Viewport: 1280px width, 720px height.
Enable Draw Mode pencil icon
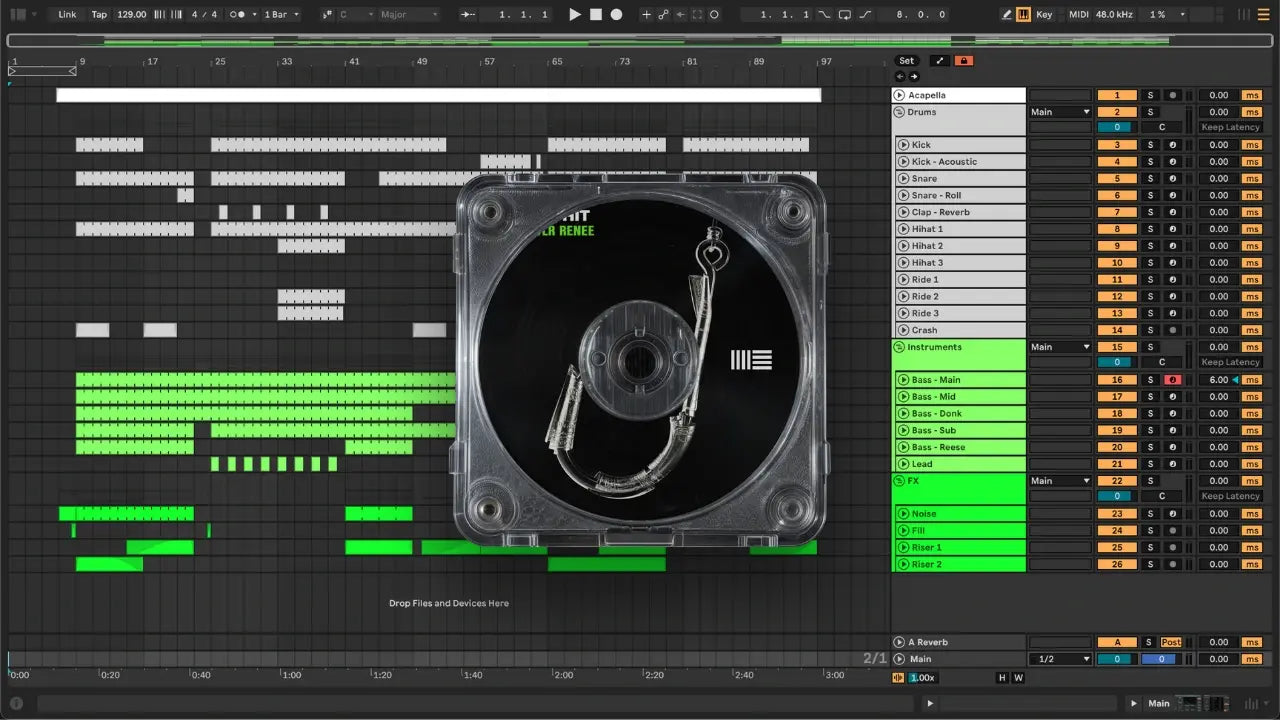click(x=1007, y=15)
